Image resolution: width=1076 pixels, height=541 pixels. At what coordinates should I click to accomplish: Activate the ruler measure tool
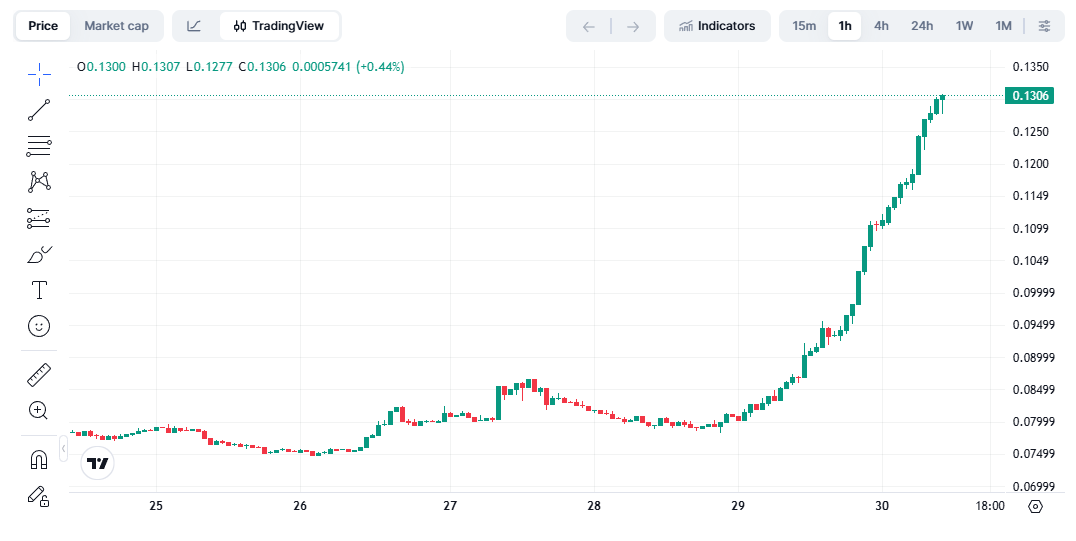[39, 375]
